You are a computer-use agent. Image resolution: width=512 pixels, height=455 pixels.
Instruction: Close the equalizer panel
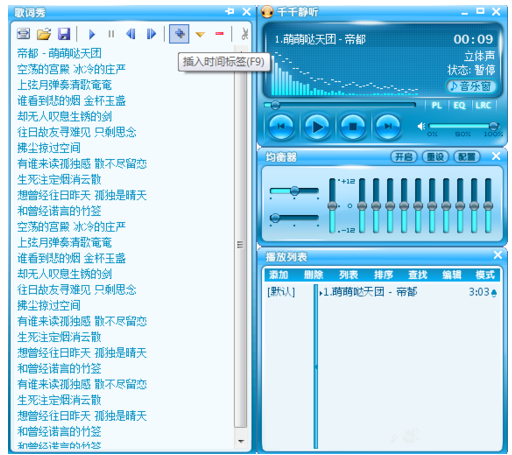pyautogui.click(x=496, y=156)
